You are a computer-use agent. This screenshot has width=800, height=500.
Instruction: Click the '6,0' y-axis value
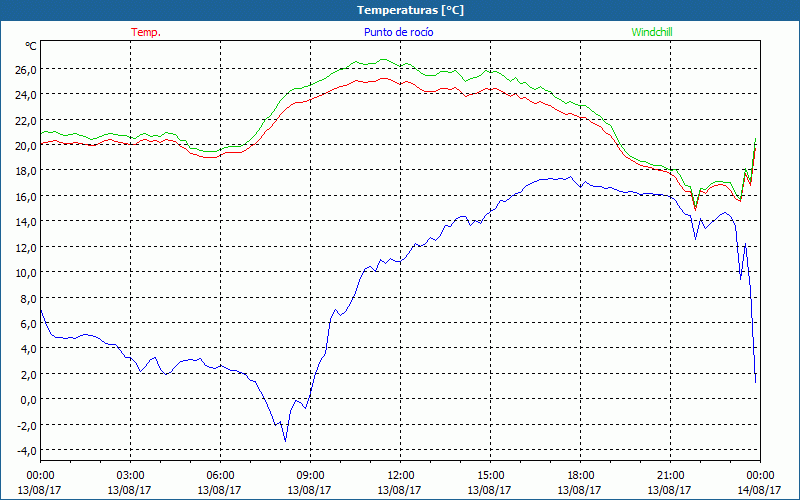point(29,323)
